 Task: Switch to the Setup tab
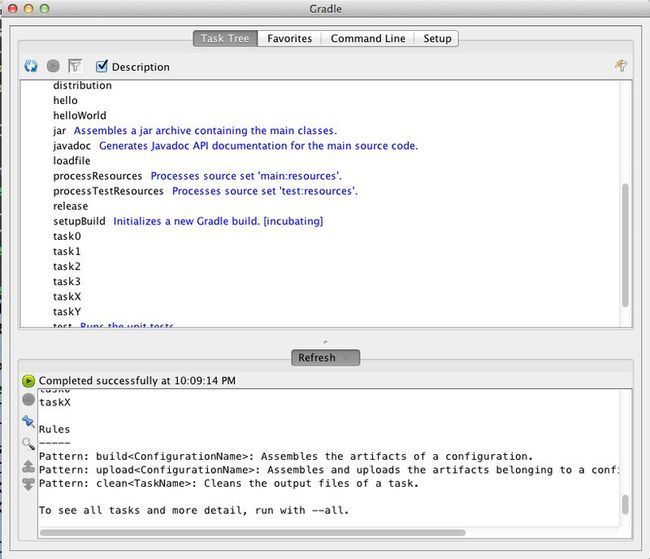click(x=437, y=39)
